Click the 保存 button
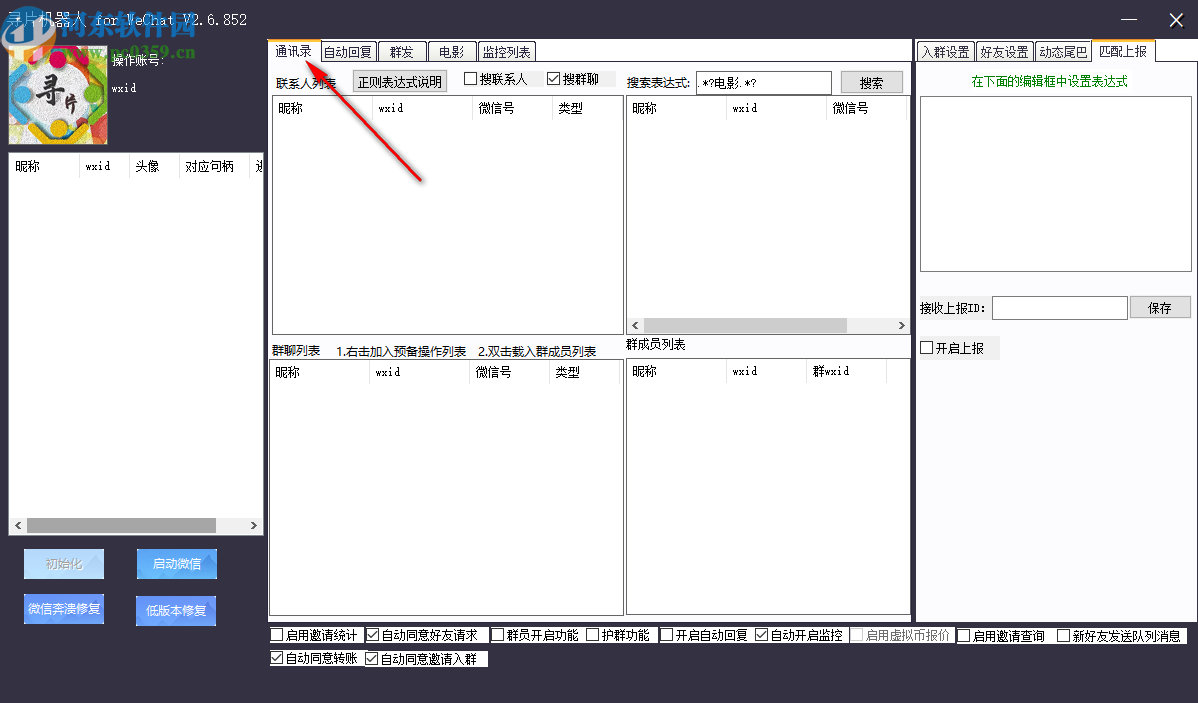This screenshot has width=1198, height=703. [x=1160, y=308]
